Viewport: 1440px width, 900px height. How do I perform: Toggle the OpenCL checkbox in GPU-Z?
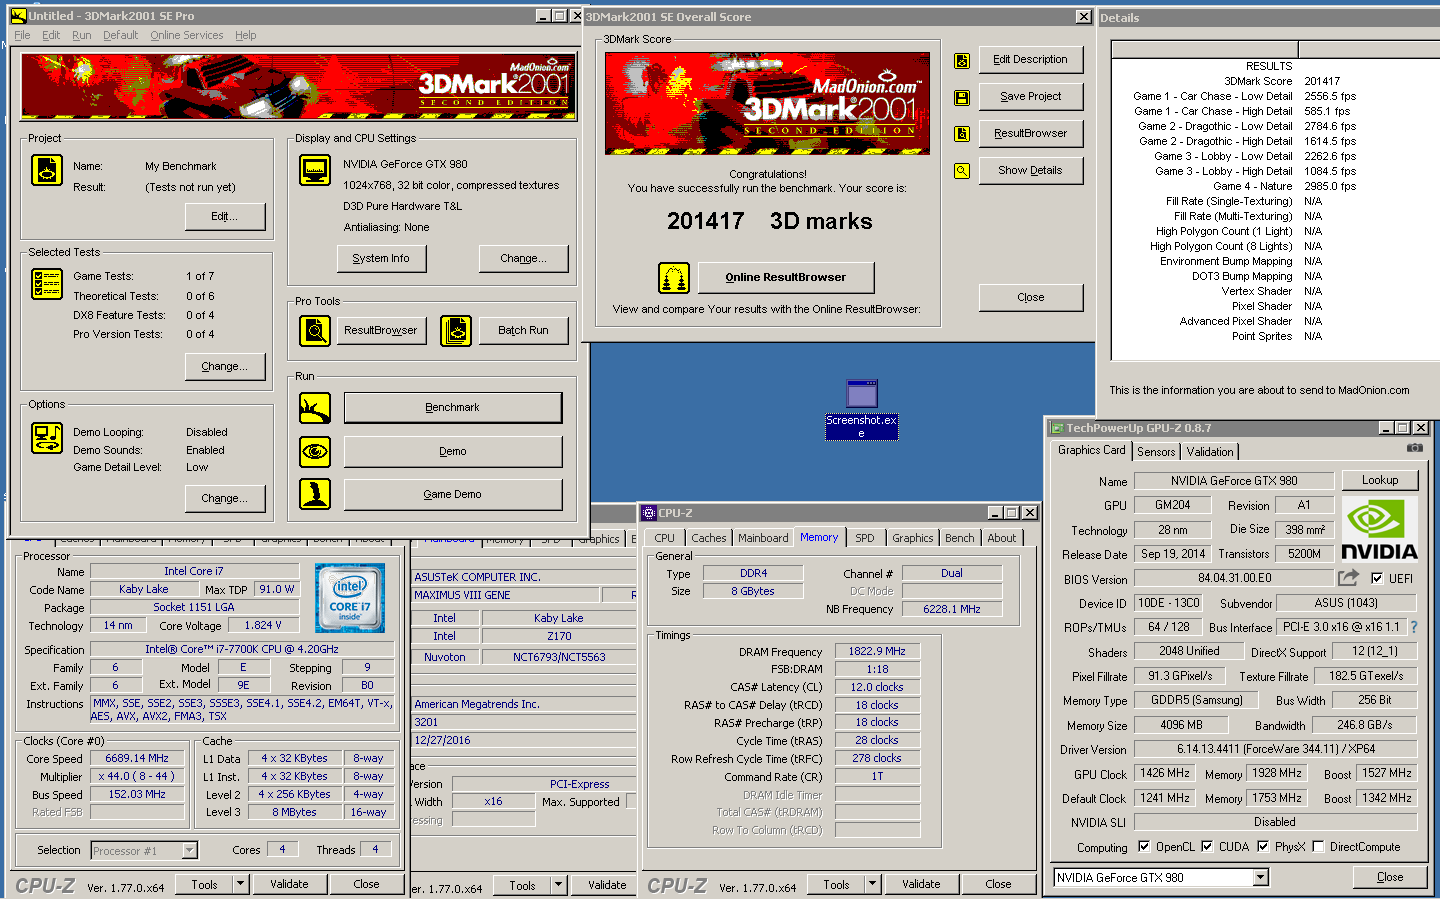[x=1144, y=846]
